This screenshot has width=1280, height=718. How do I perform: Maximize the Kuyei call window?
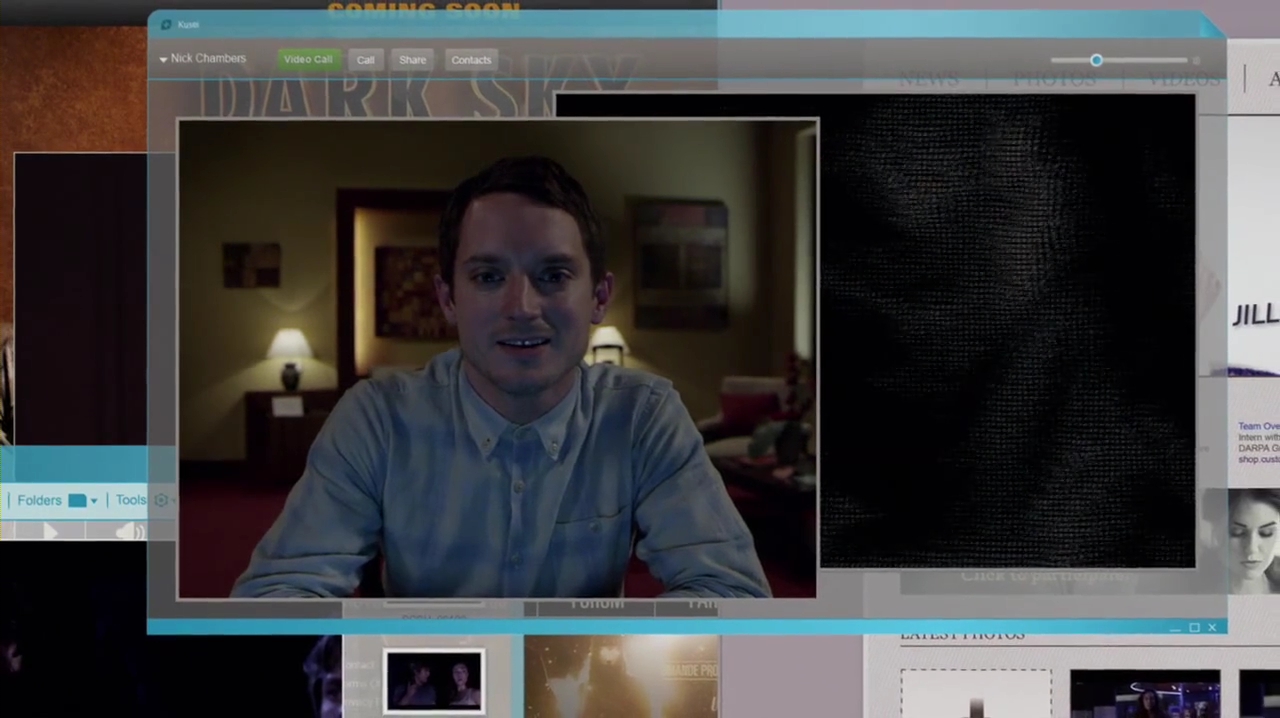pos(1194,628)
